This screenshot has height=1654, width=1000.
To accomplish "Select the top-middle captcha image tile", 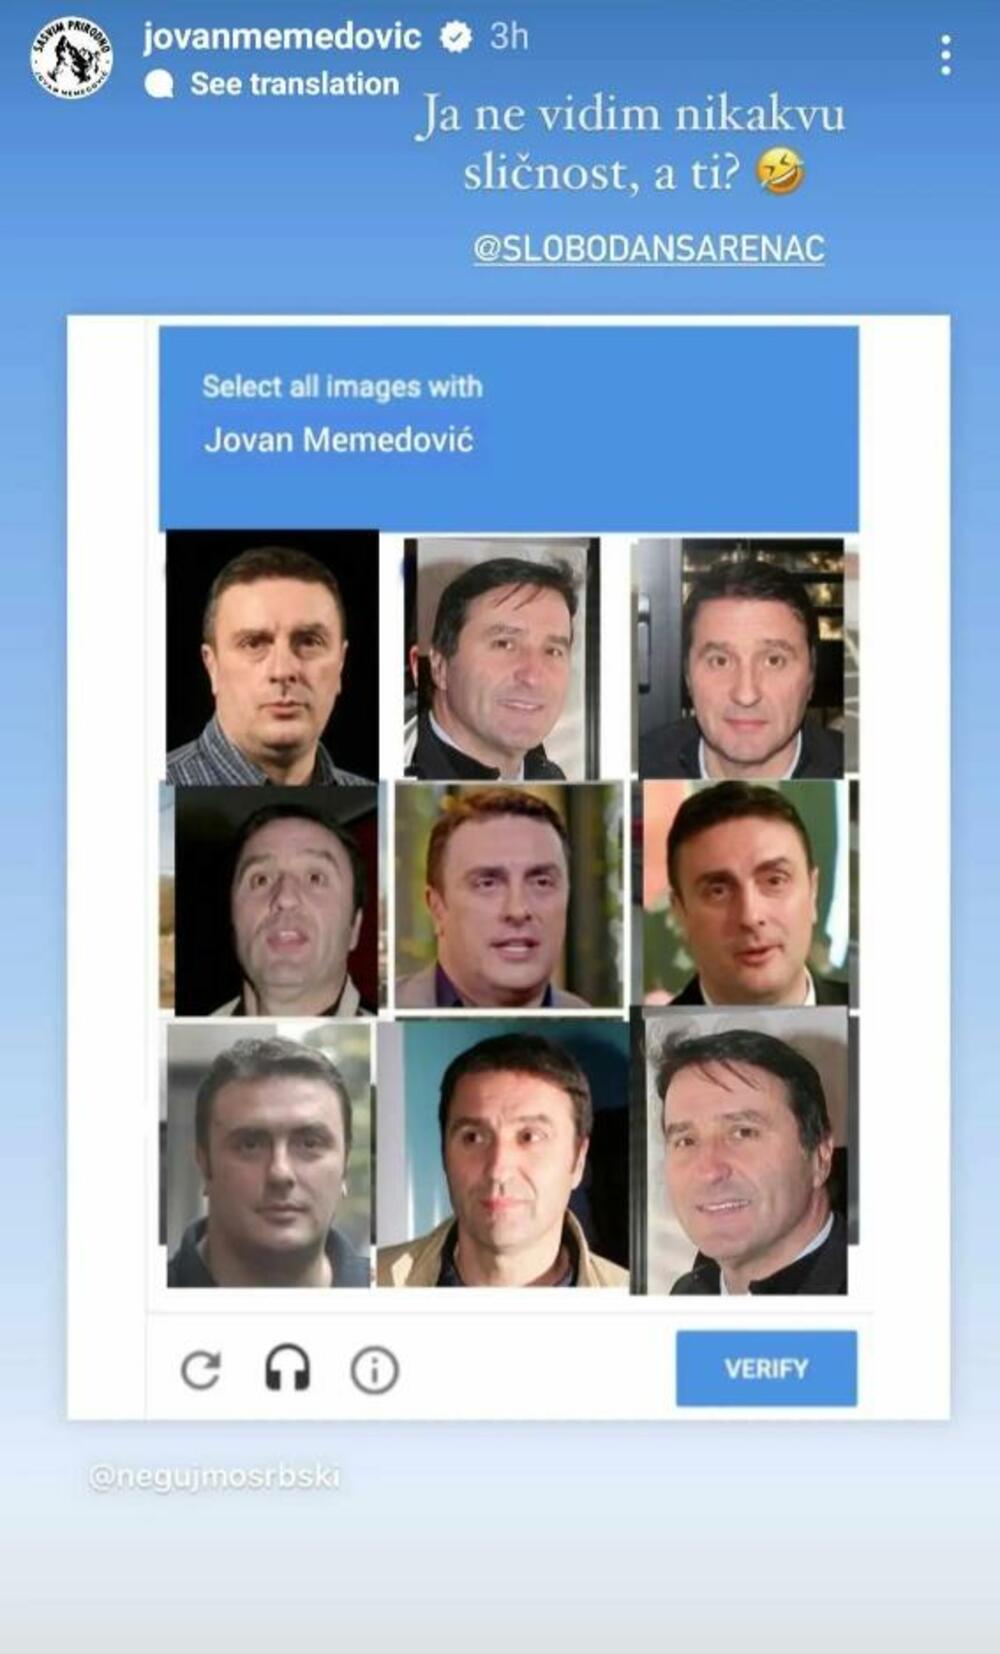I will [502, 659].
